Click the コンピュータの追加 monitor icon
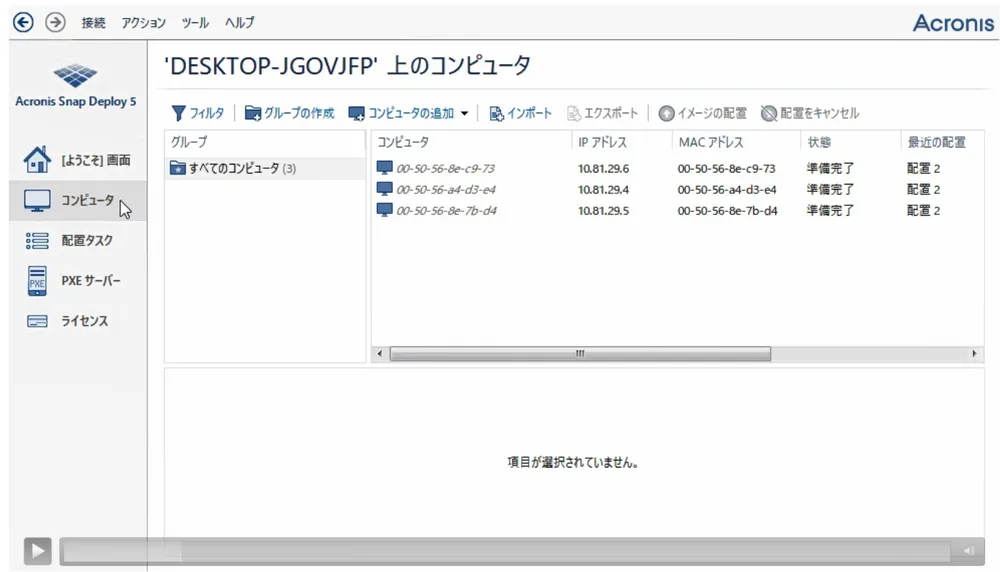Image resolution: width=1000 pixels, height=572 pixels. pyautogui.click(x=357, y=114)
